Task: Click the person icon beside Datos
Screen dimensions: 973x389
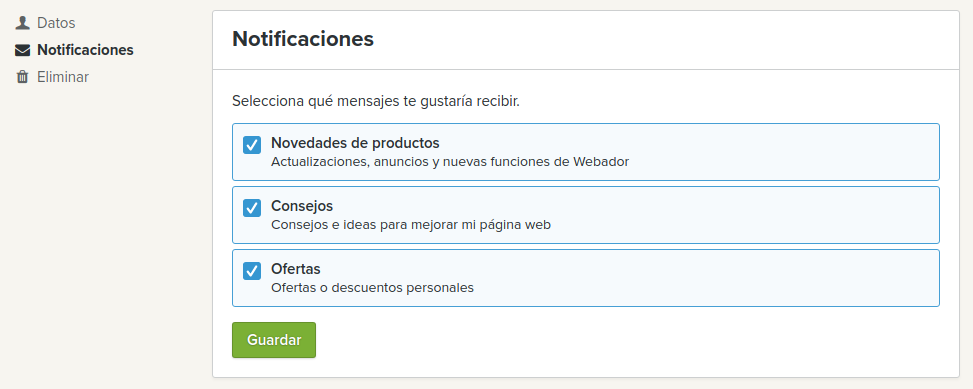Action: pyautogui.click(x=22, y=23)
